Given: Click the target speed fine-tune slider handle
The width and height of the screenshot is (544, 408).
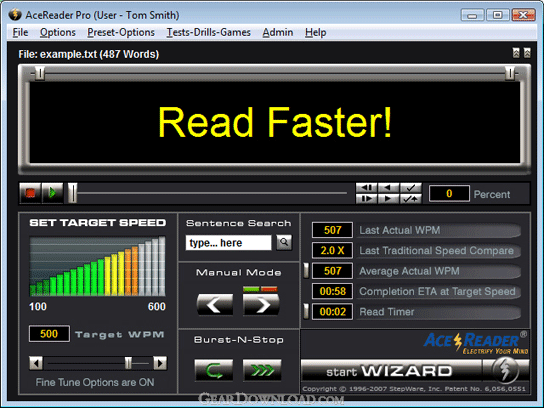Looking at the screenshot, I should coord(128,363).
